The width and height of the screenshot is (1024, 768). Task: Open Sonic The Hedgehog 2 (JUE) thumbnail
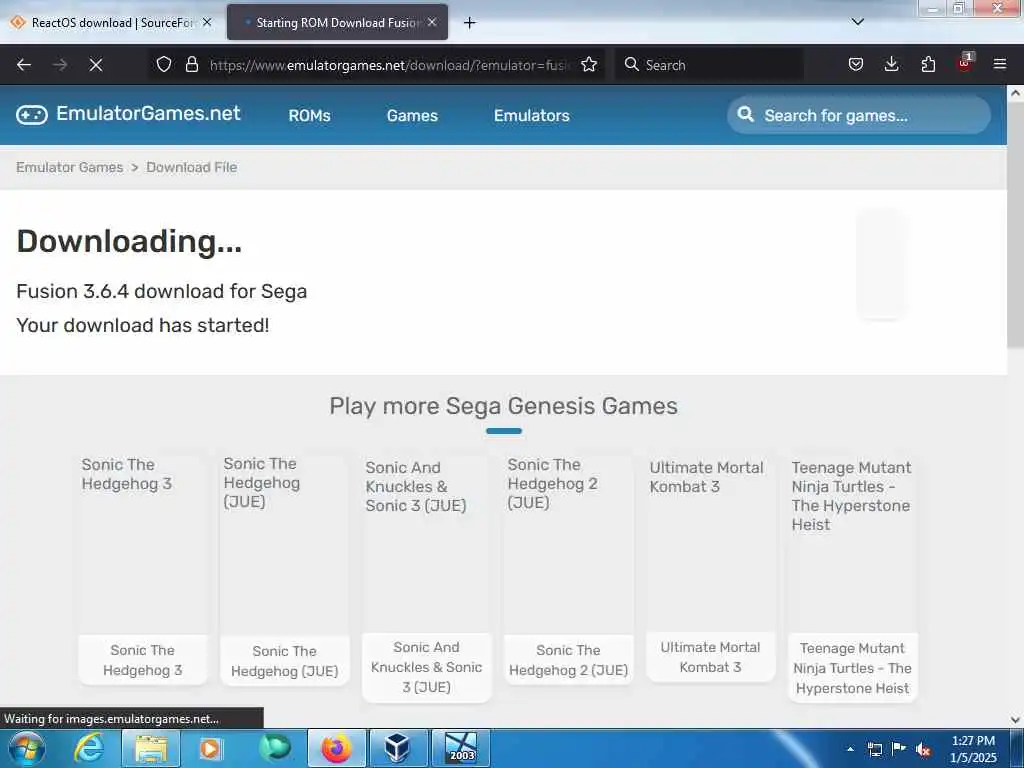click(x=568, y=545)
